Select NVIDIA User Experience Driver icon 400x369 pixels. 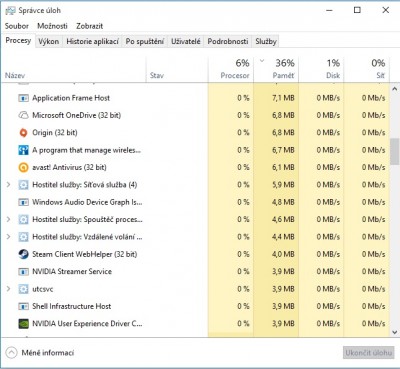coord(23,324)
